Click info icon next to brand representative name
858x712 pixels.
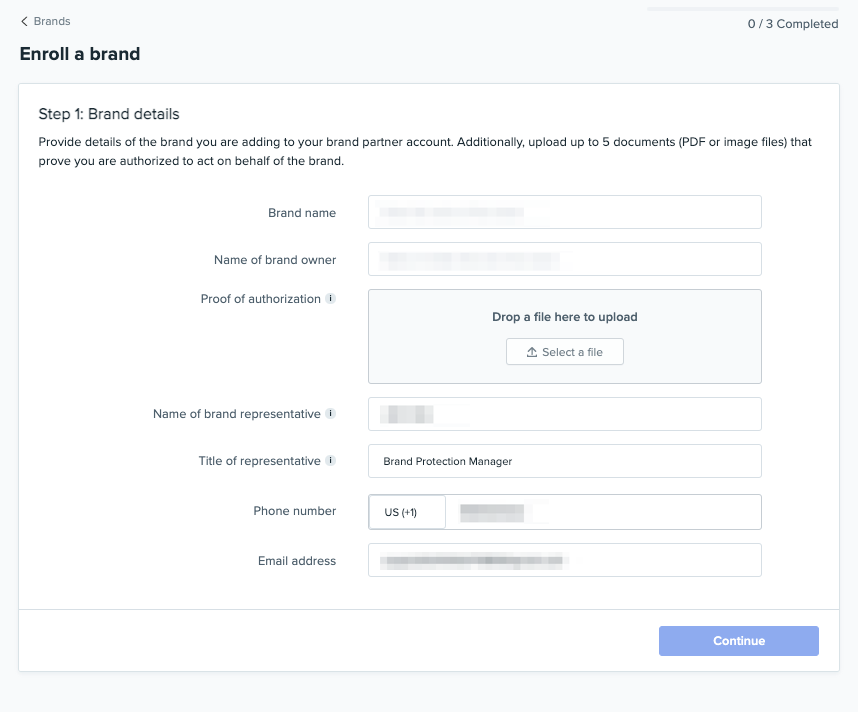(x=331, y=414)
